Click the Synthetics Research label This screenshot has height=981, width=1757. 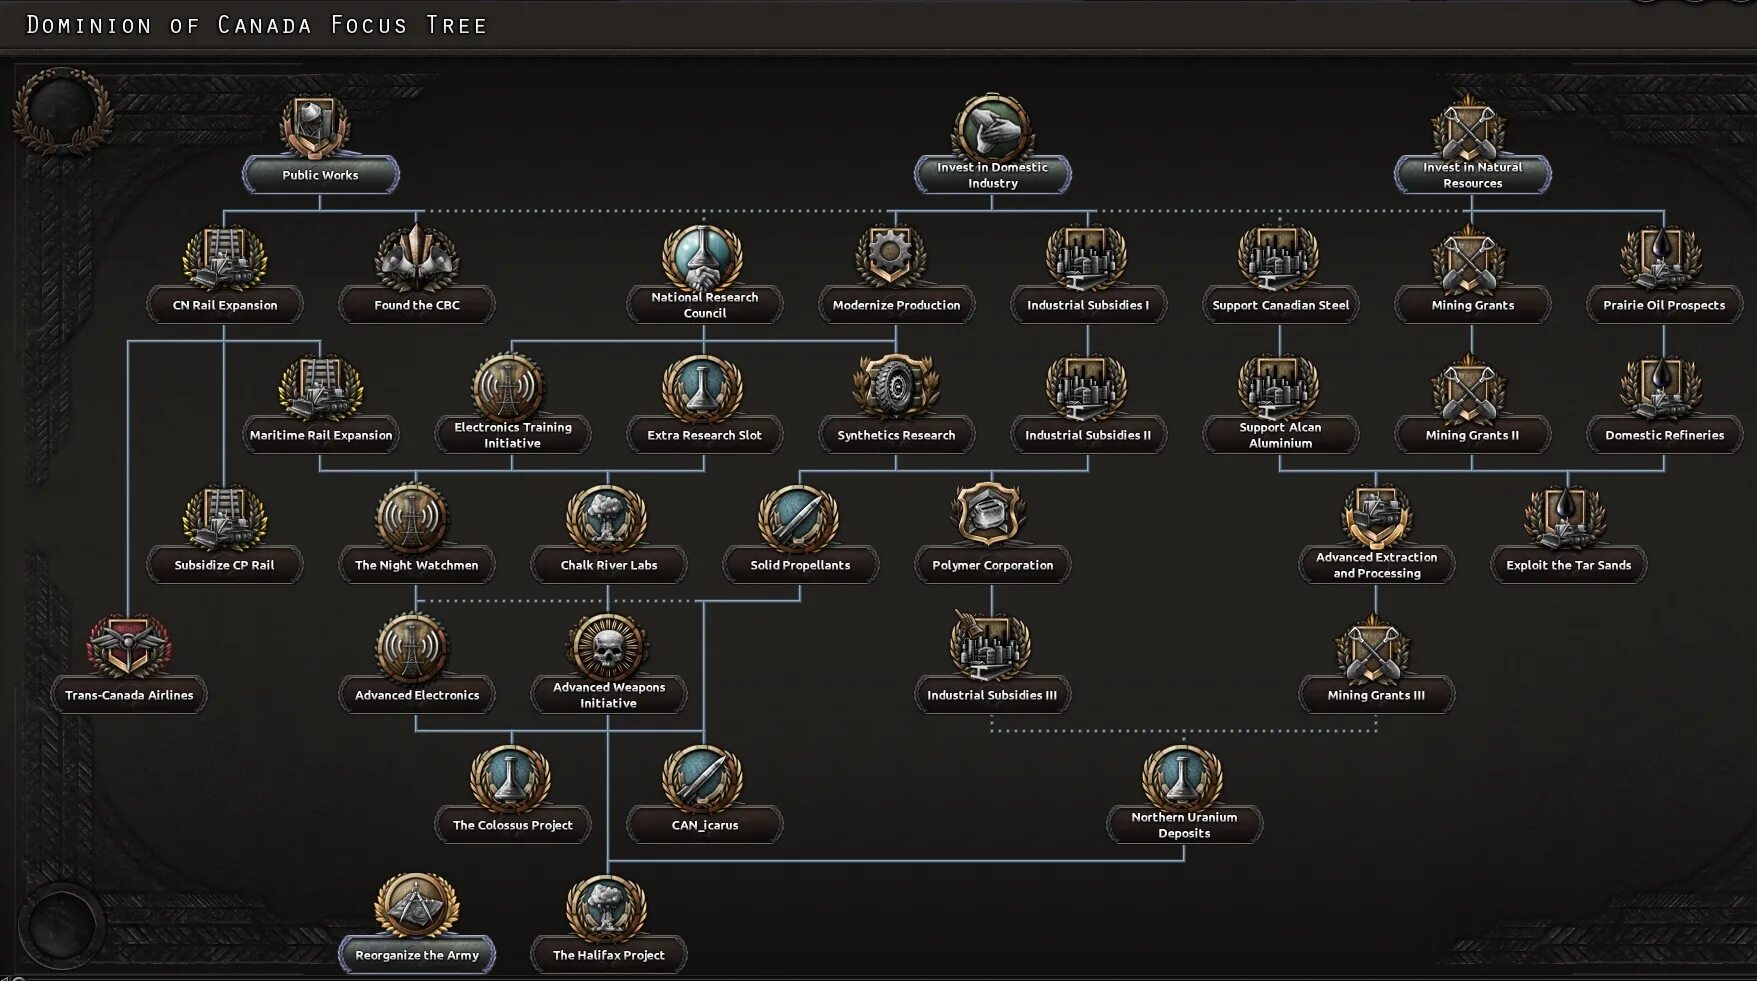coord(896,435)
